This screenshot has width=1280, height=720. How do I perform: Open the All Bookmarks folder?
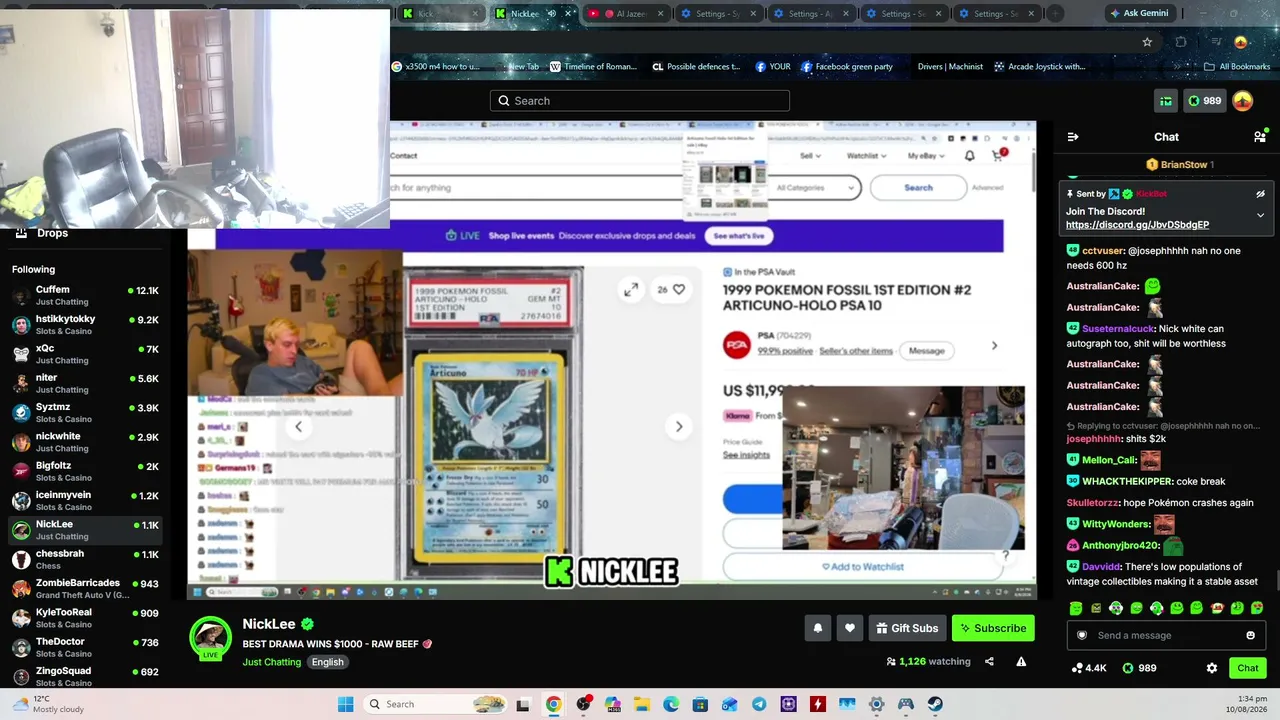click(1237, 67)
